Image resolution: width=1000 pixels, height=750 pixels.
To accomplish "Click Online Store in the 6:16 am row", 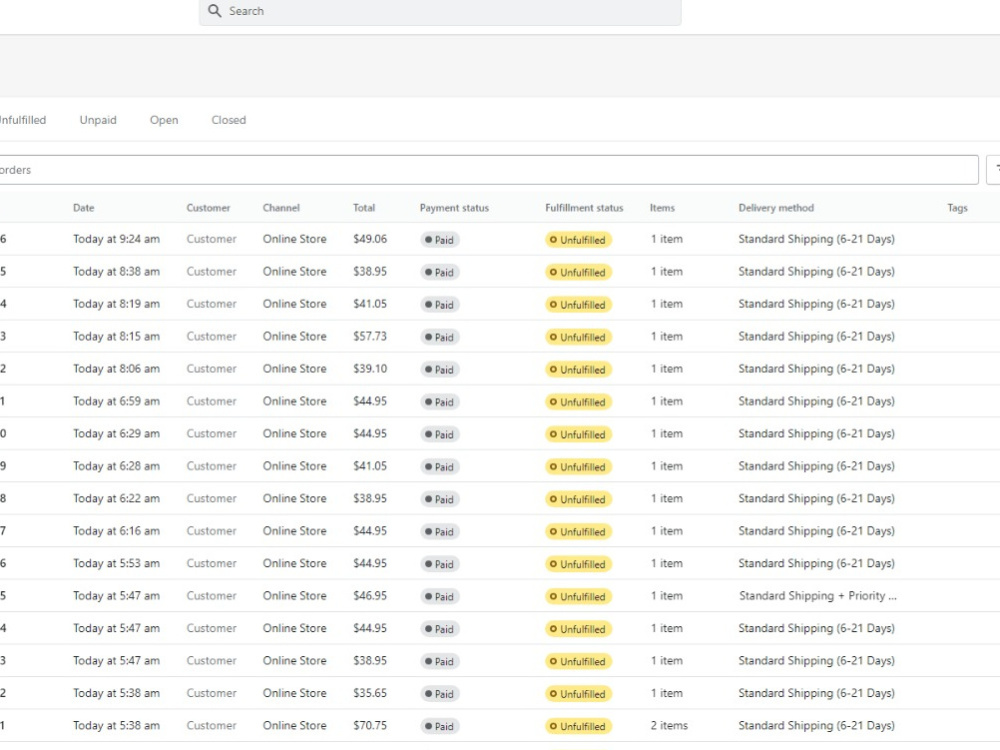I will 295,531.
